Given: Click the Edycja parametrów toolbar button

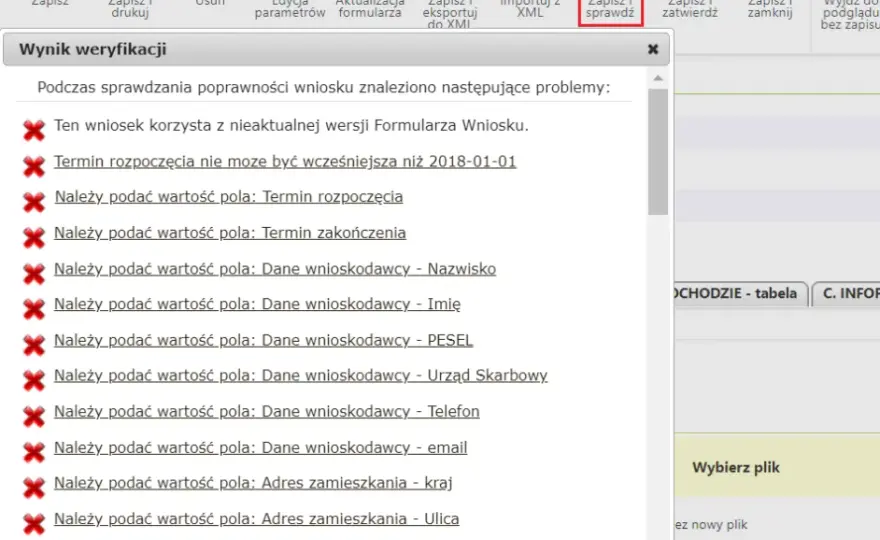Looking at the screenshot, I should pos(290,9).
